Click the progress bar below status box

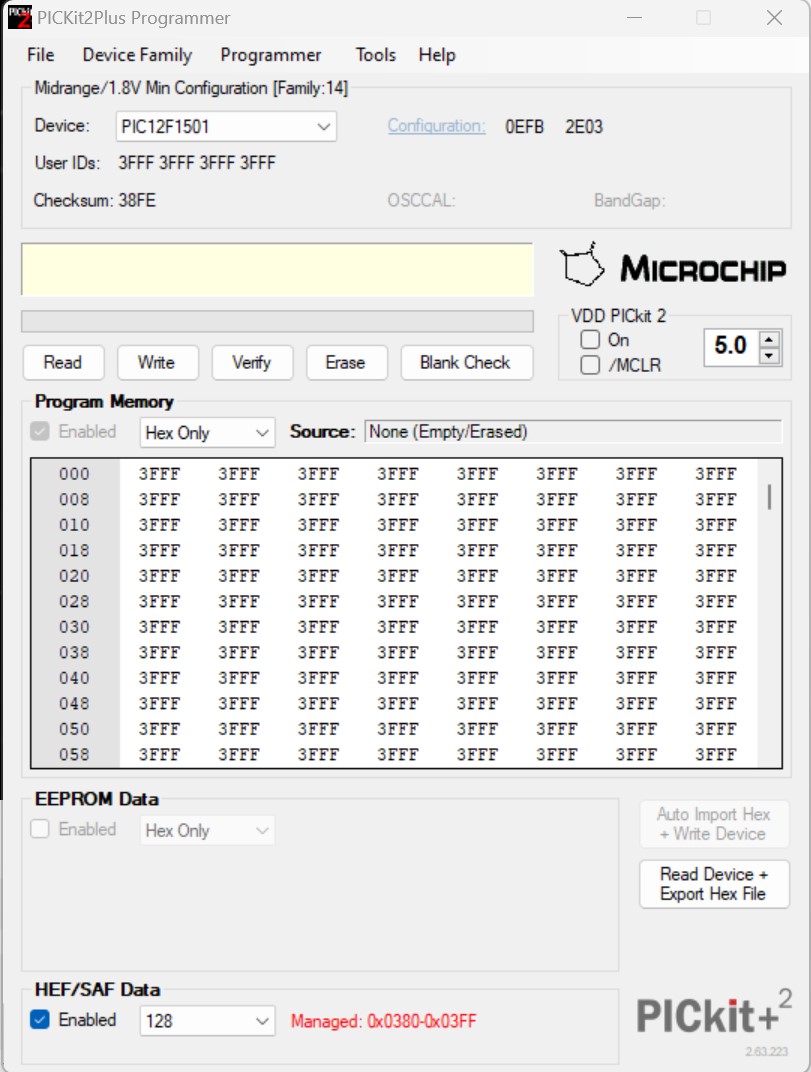(x=277, y=321)
